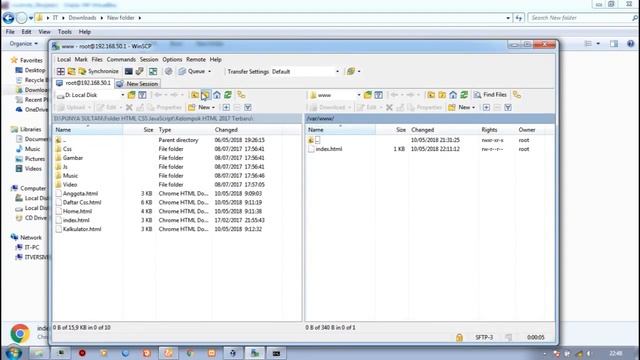
Task: Select Home.html file
Action: (77, 211)
